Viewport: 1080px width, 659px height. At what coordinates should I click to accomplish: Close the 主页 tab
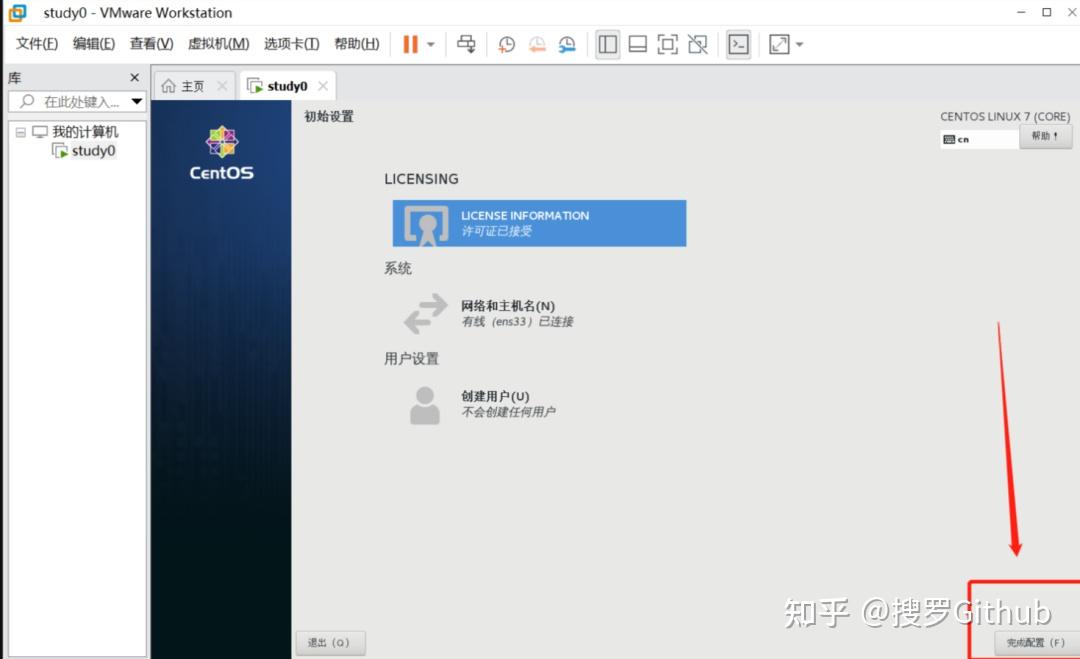[x=222, y=86]
